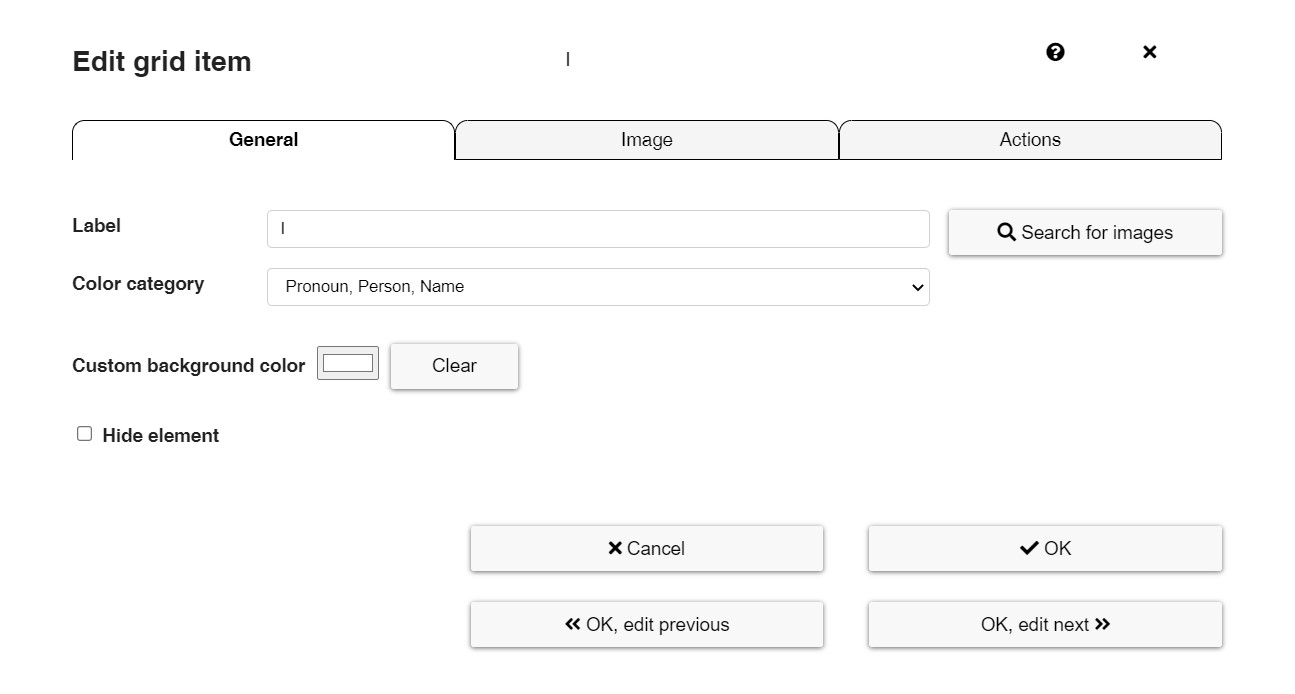Click the double-right chevron on OK, edit next
1295x694 pixels.
(1103, 623)
